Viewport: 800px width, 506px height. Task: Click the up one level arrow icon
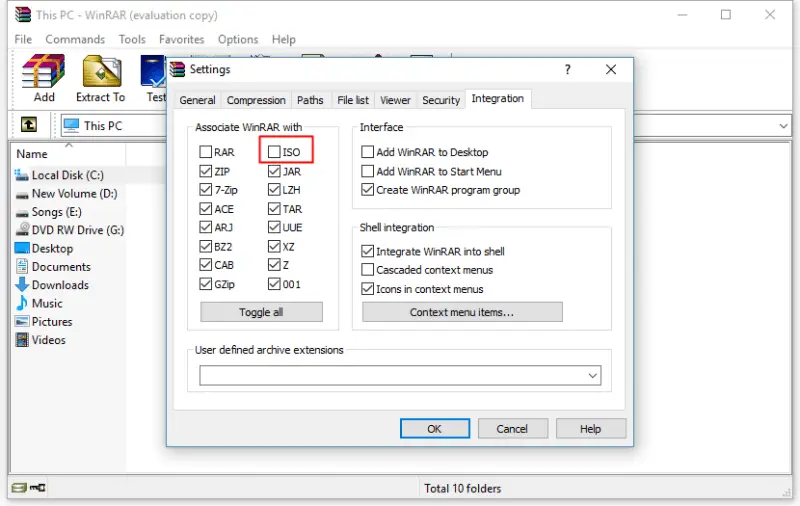pos(29,124)
